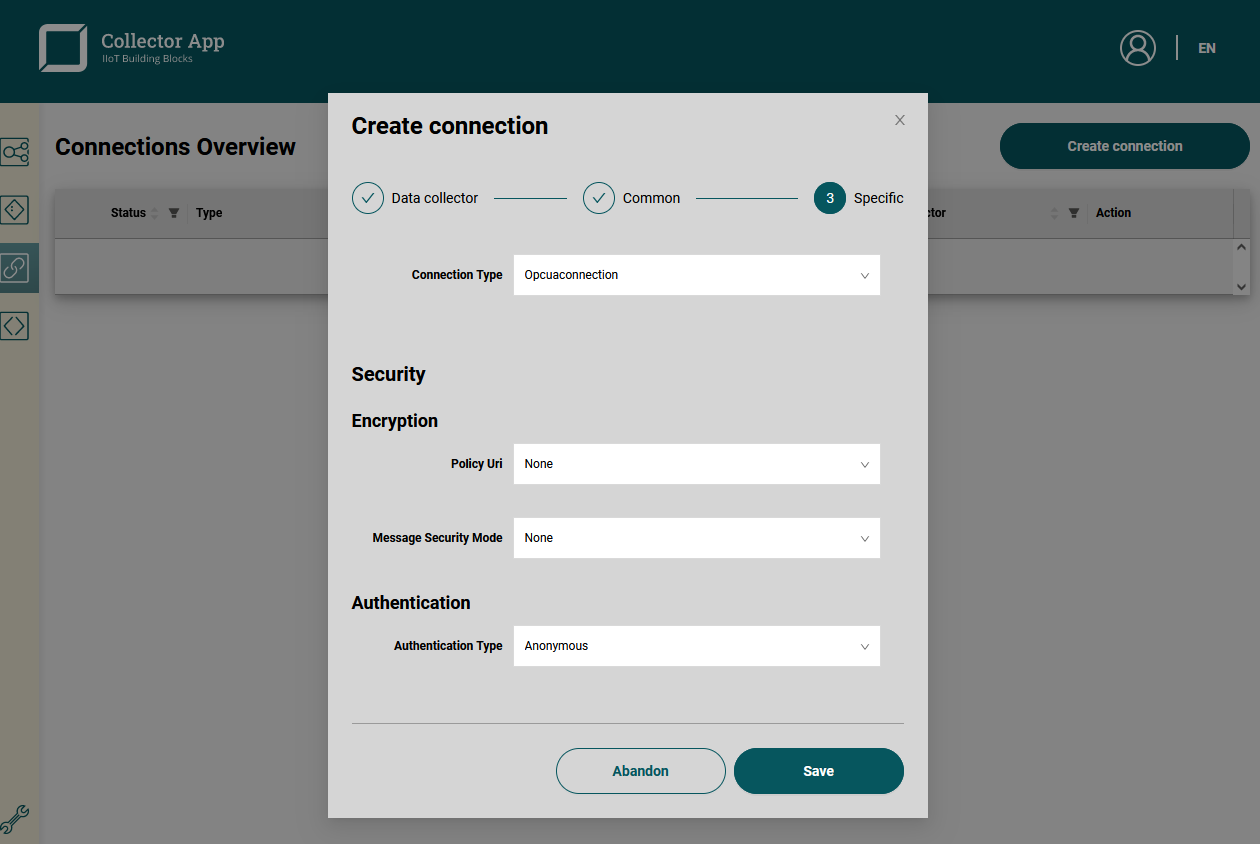Viewport: 1260px width, 844px height.
Task: Close the Create connection dialog
Action: point(900,120)
